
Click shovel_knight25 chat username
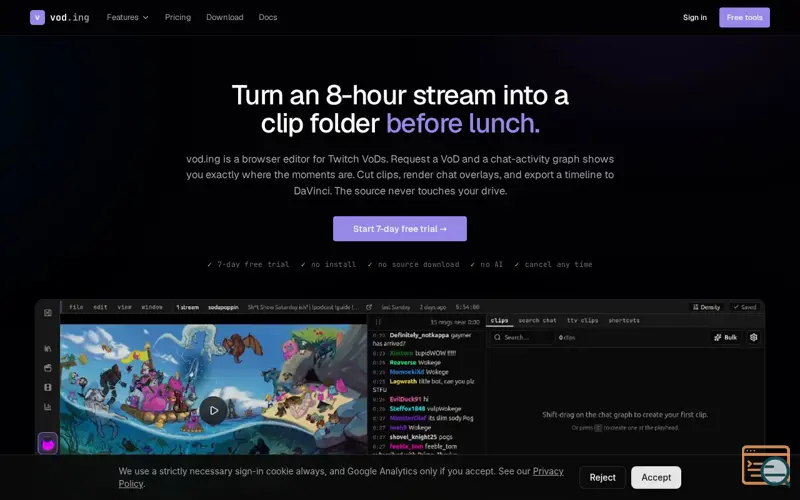click(413, 437)
